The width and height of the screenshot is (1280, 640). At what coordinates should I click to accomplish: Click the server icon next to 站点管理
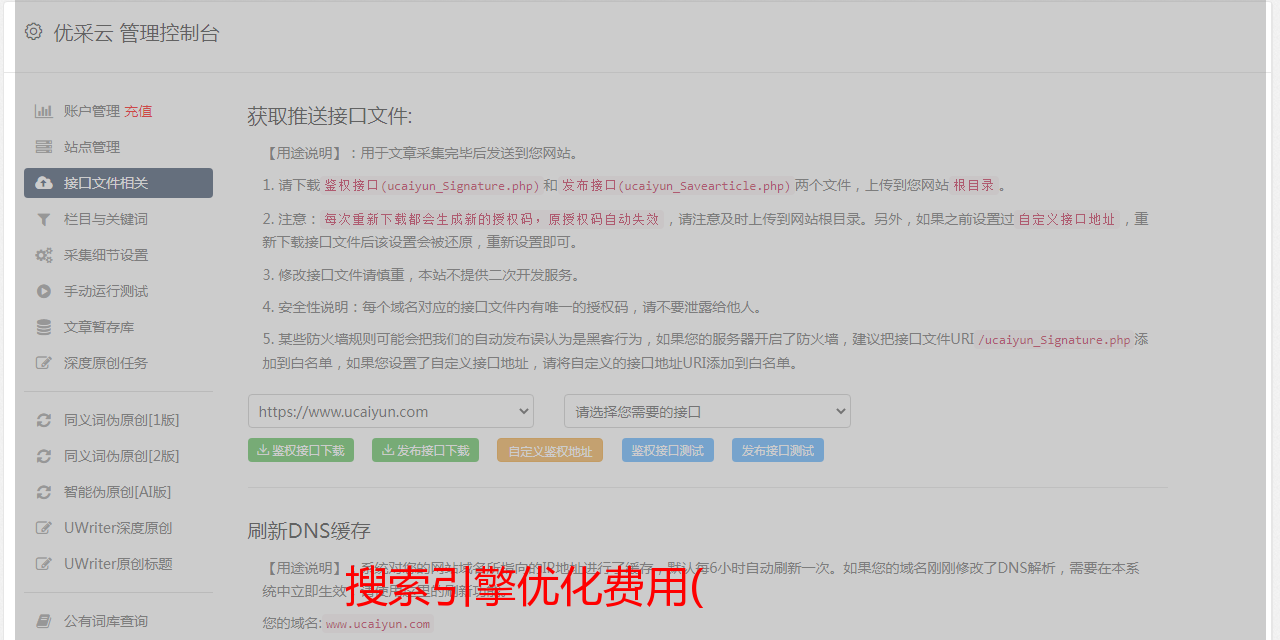pos(44,147)
